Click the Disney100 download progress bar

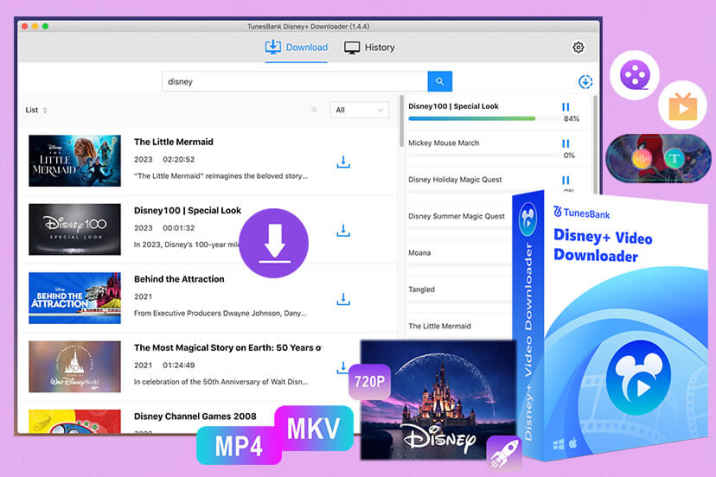click(x=472, y=118)
